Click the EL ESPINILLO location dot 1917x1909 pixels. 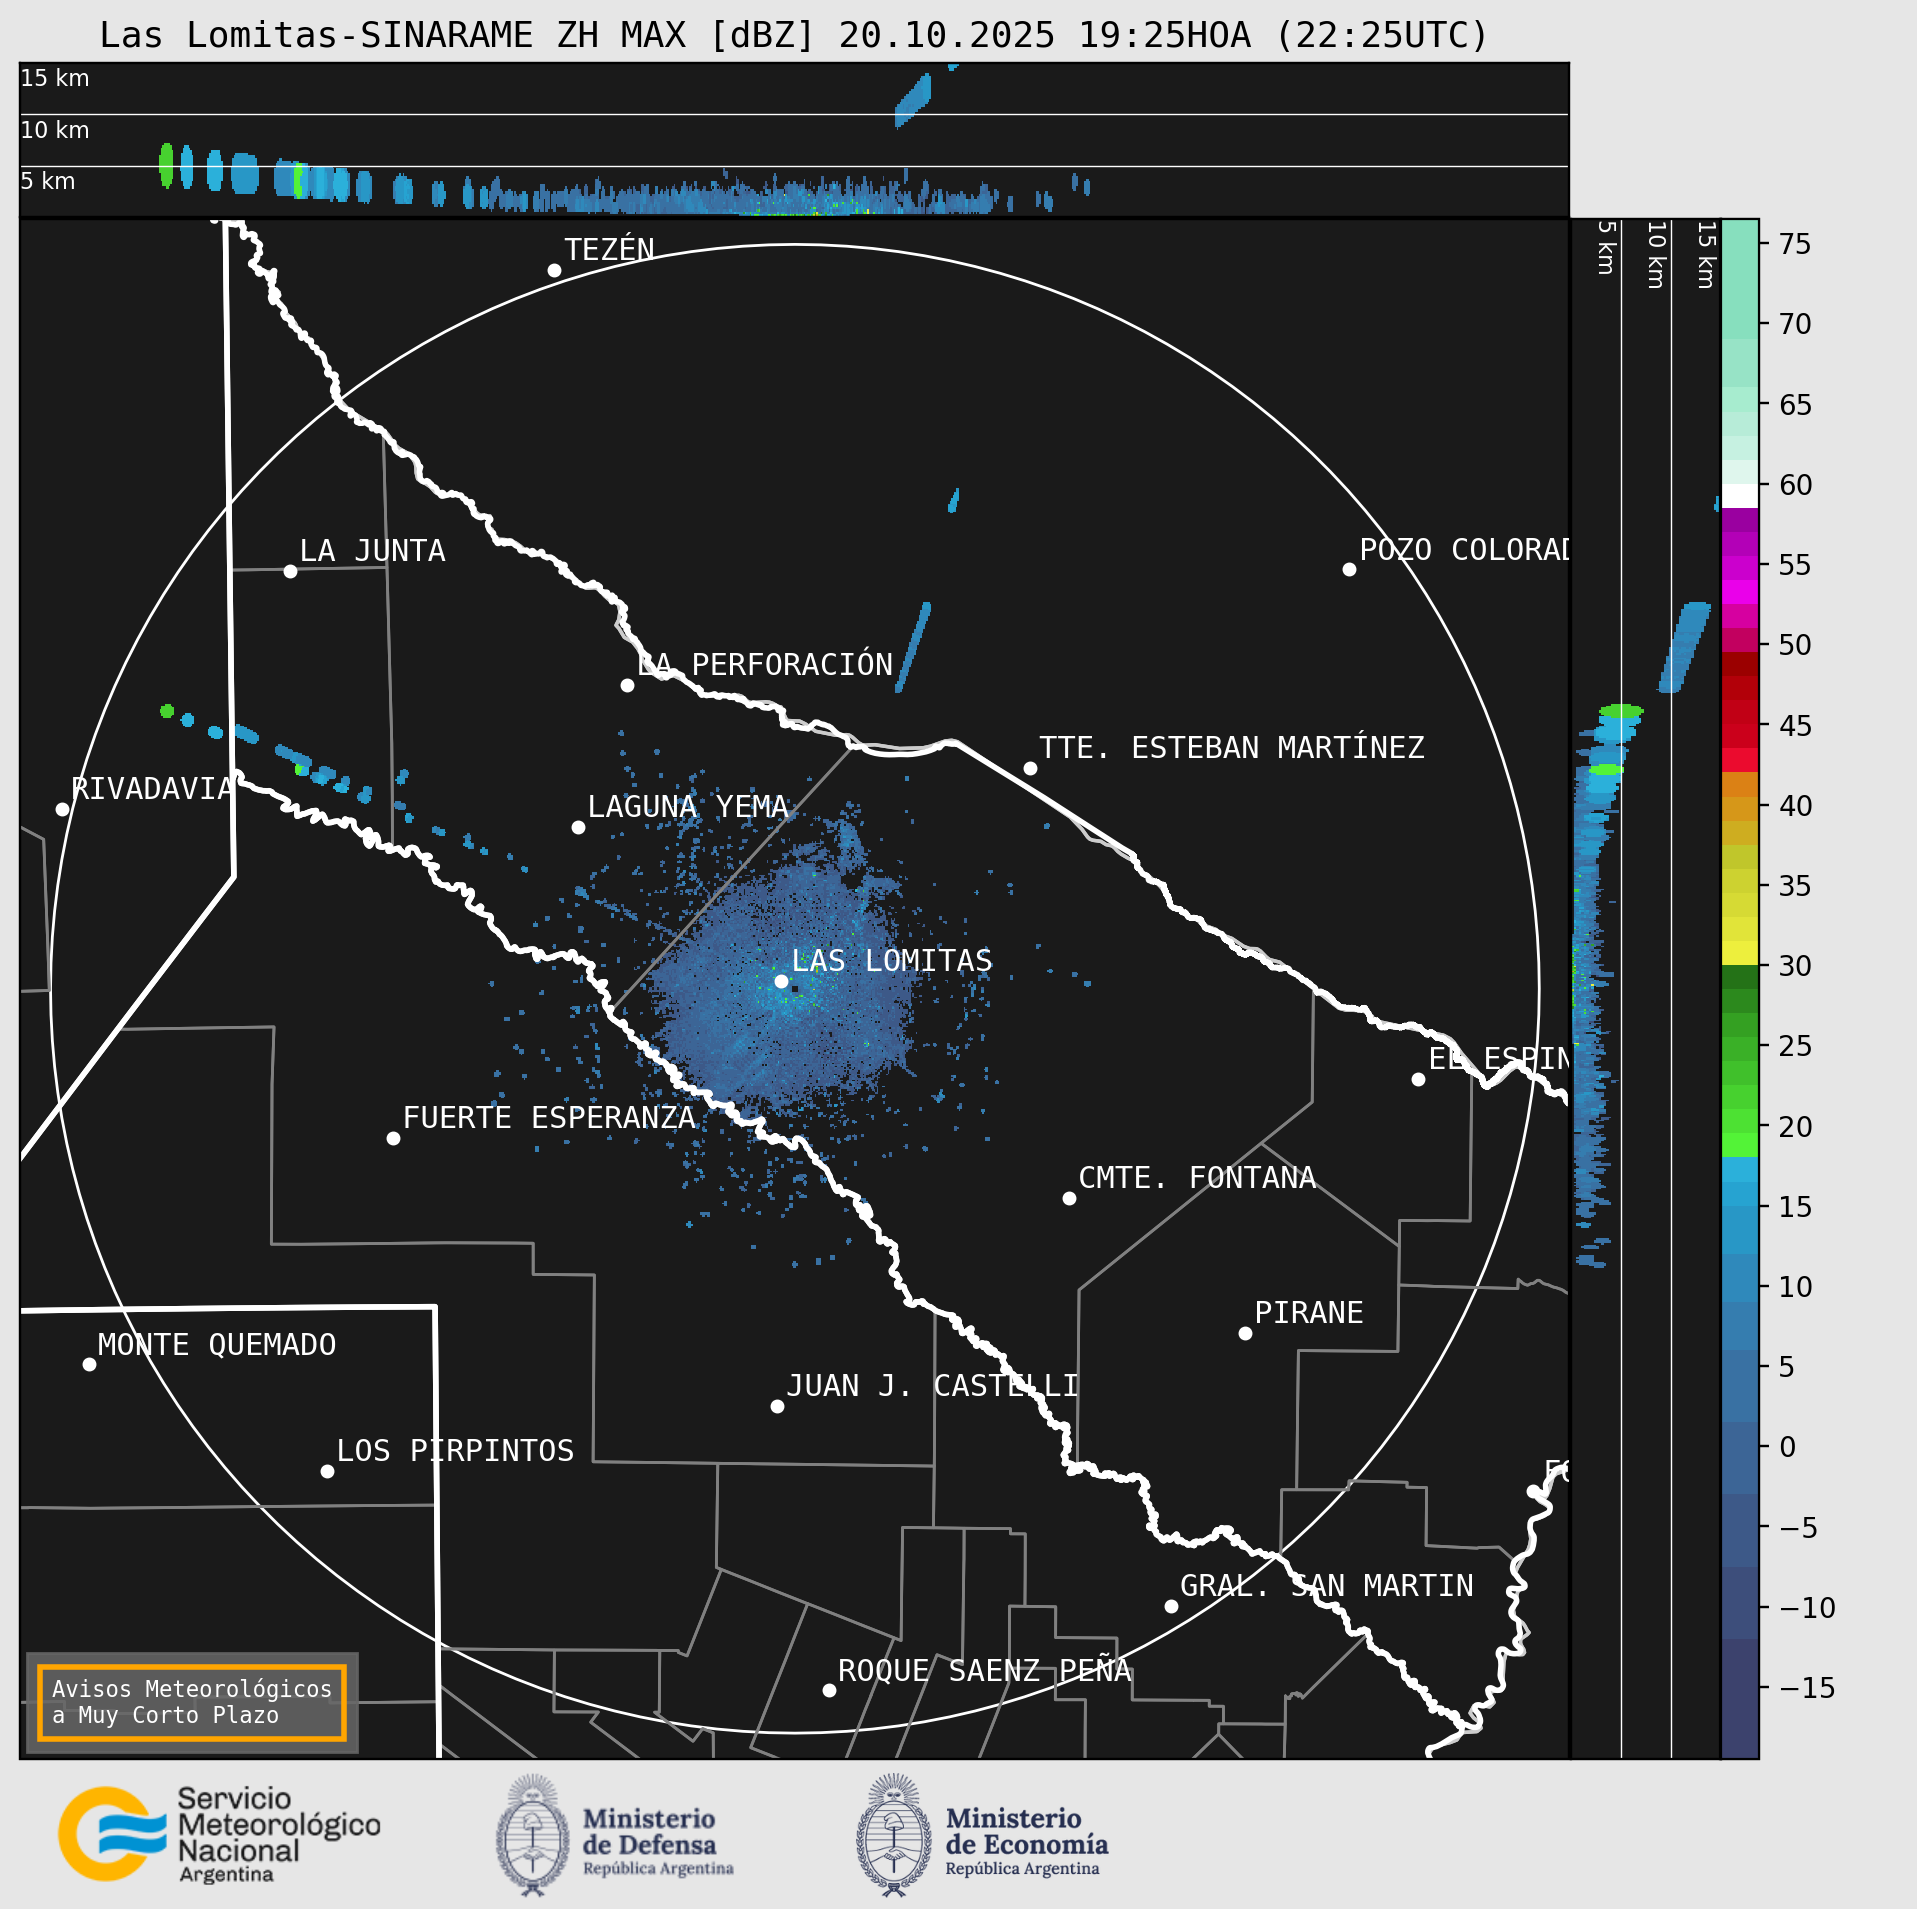1418,1079
